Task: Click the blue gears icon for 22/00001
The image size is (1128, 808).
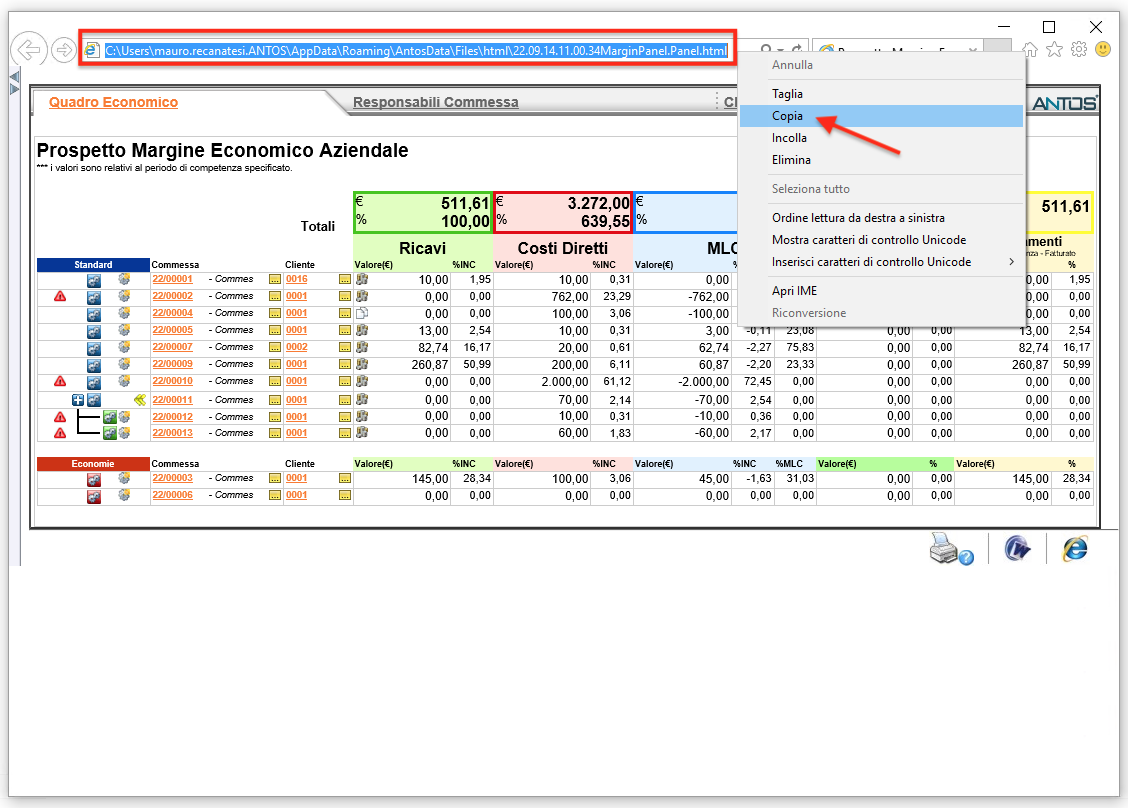Action: click(x=94, y=280)
